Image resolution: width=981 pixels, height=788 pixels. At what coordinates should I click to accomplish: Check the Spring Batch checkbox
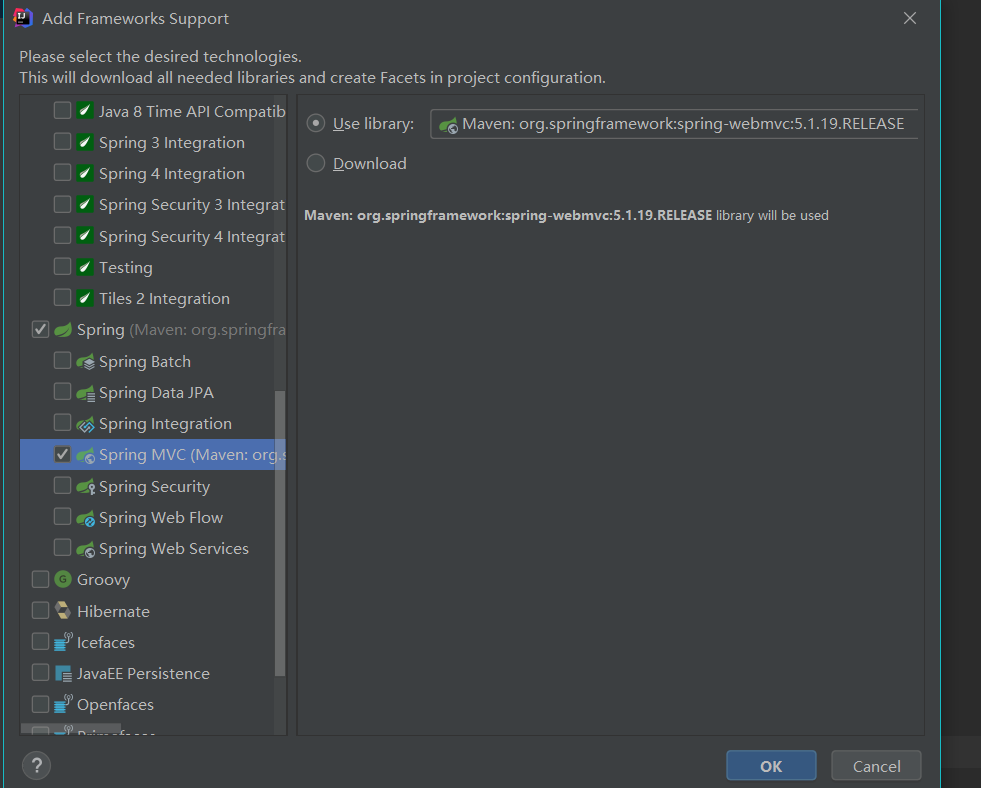[x=62, y=360]
